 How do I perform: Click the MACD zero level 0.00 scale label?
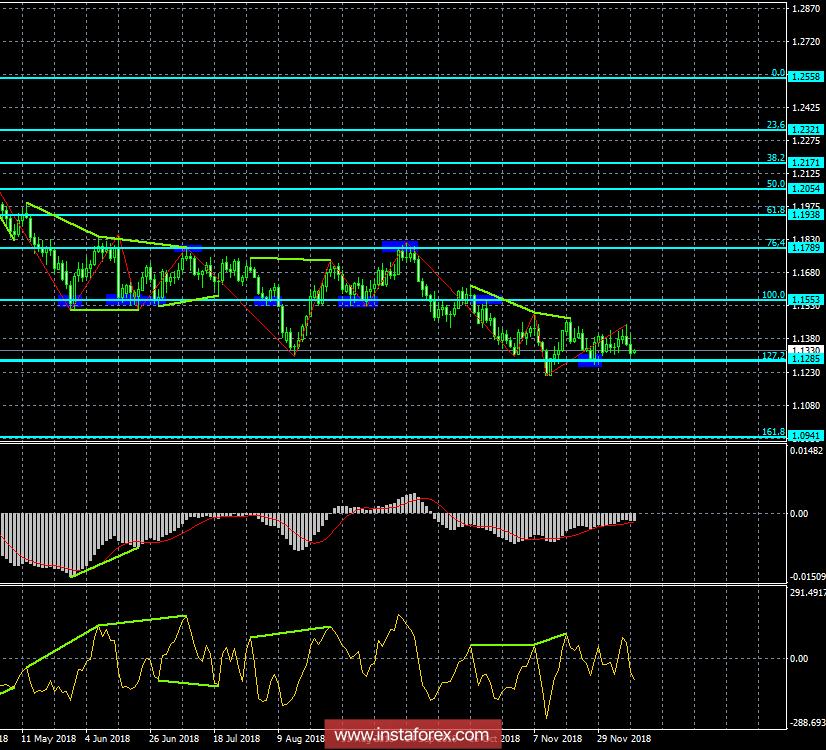pyautogui.click(x=799, y=513)
